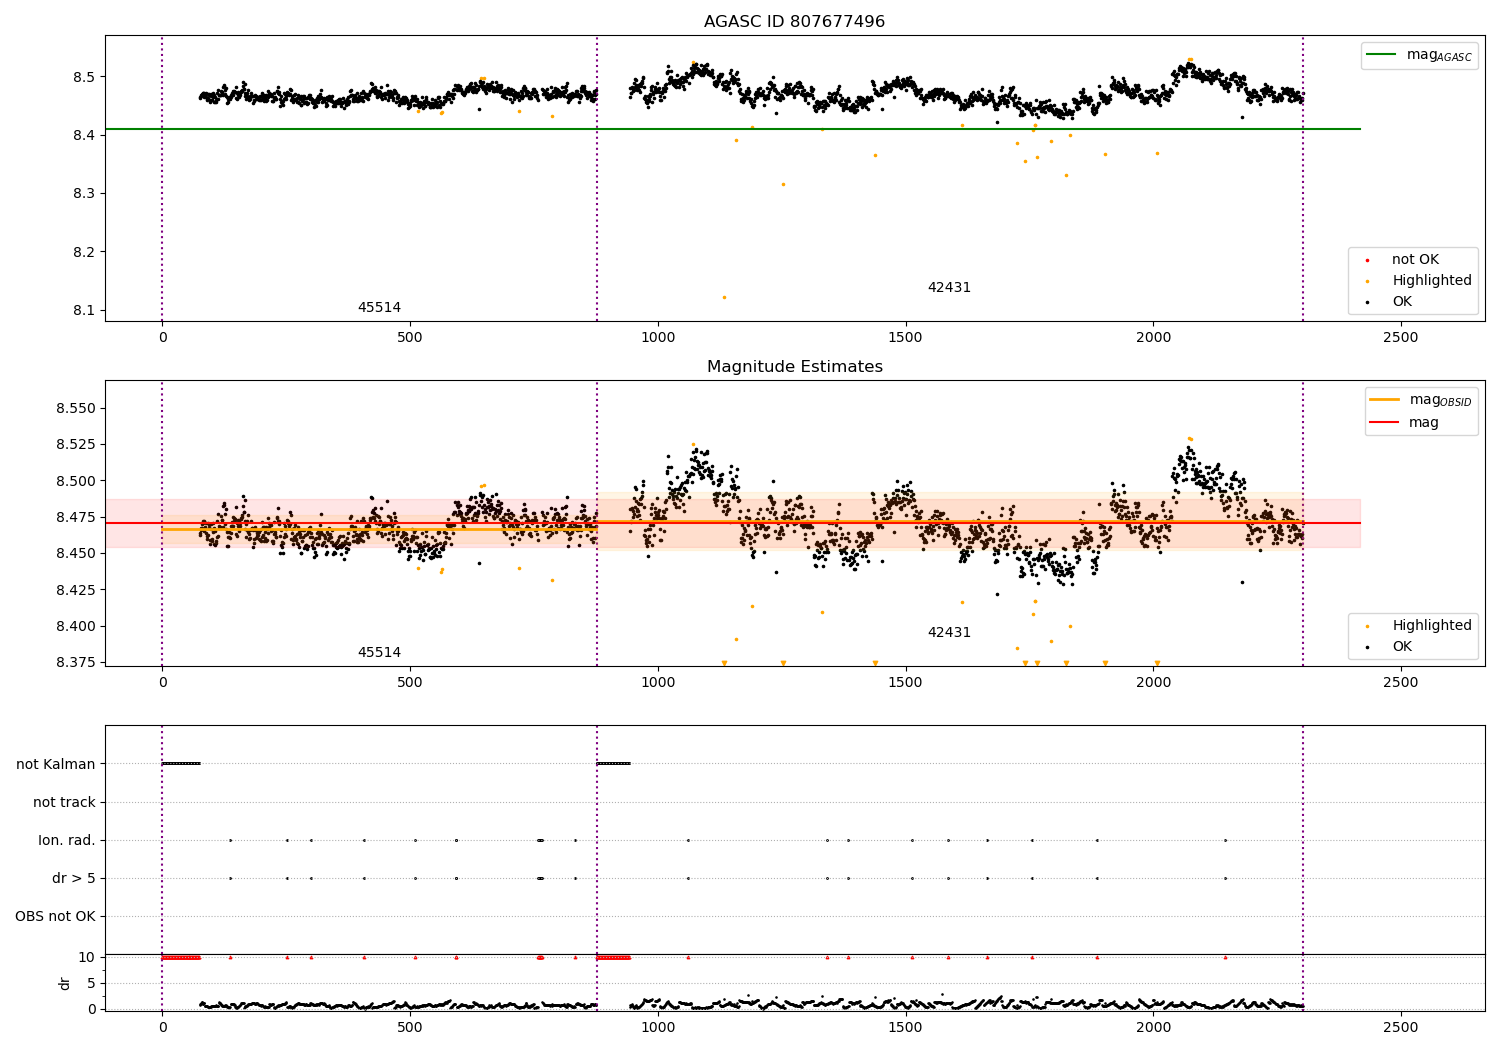1500x1050 pixels.
Task: Click y-axis tick "8.425" on middle plot
Action: pyautogui.click(x=76, y=590)
